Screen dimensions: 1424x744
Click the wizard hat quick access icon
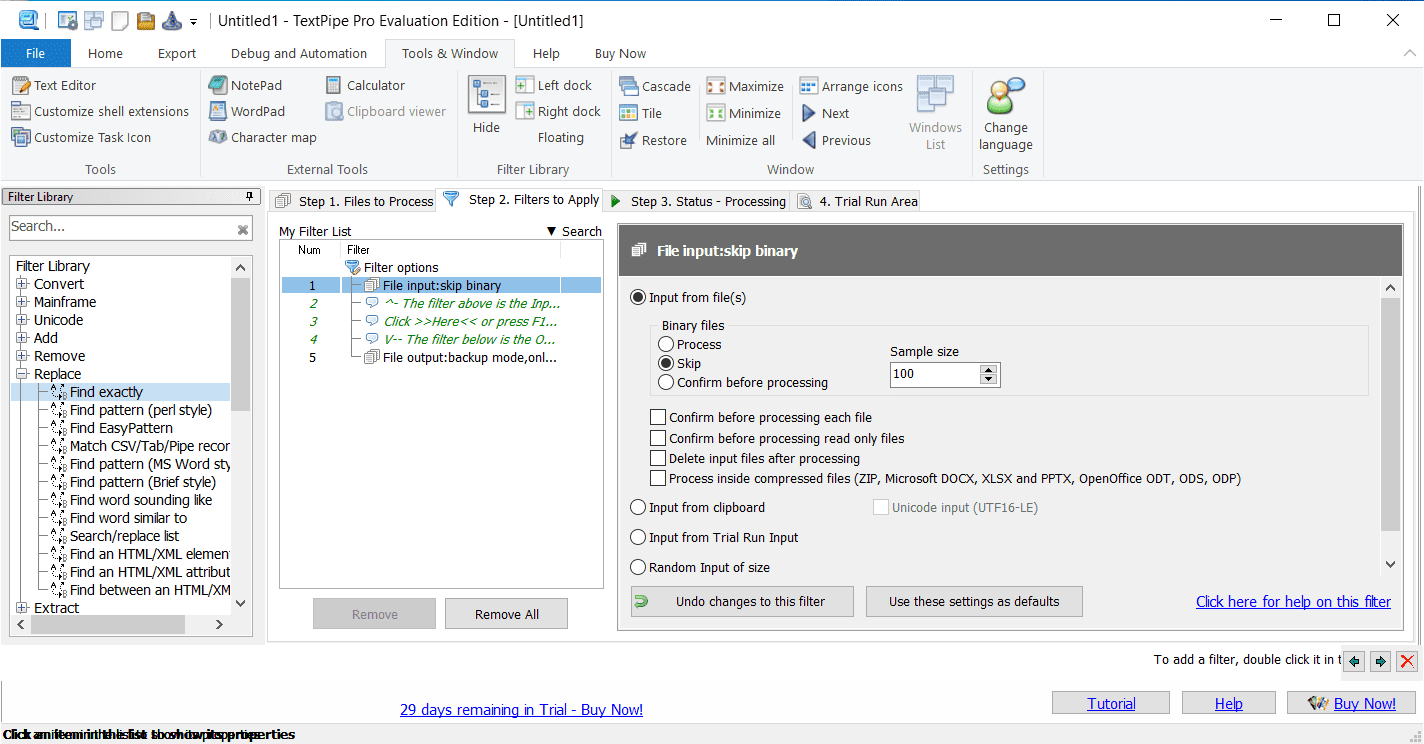click(x=171, y=20)
